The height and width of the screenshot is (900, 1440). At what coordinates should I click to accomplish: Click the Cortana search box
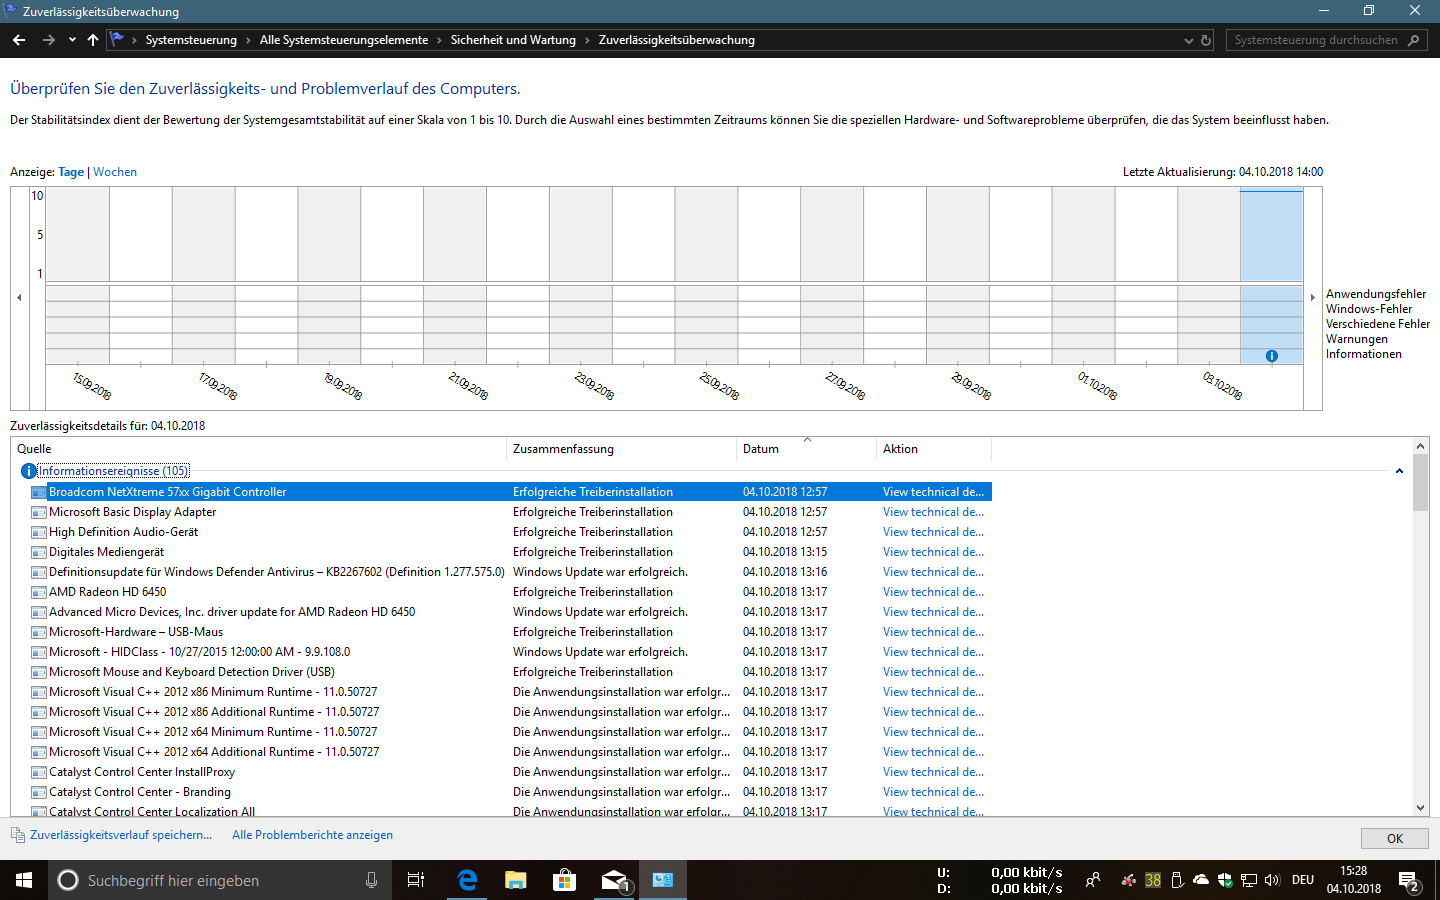(218, 880)
